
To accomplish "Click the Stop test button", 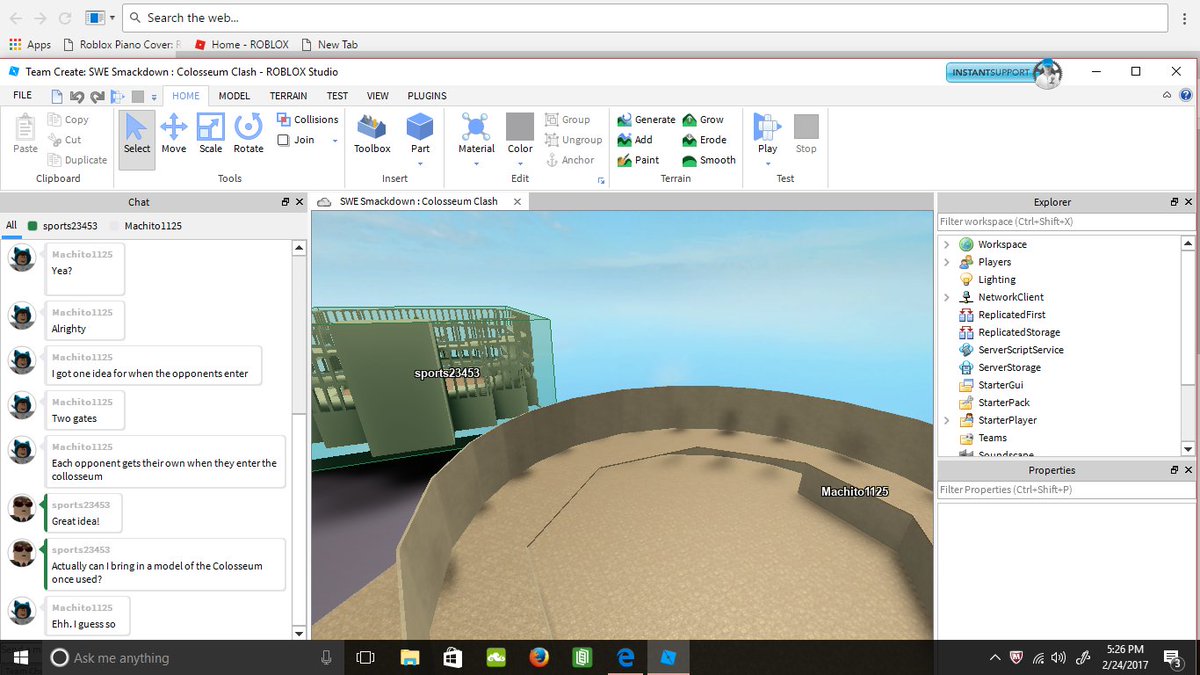I will pos(806,134).
